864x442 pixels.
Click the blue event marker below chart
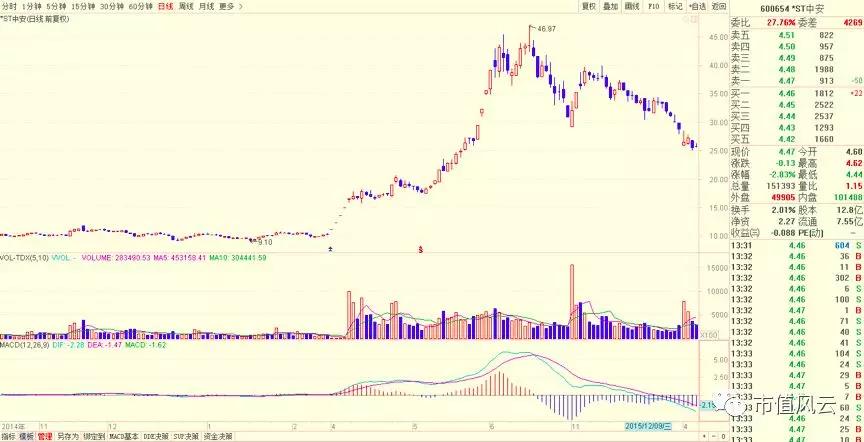330,250
